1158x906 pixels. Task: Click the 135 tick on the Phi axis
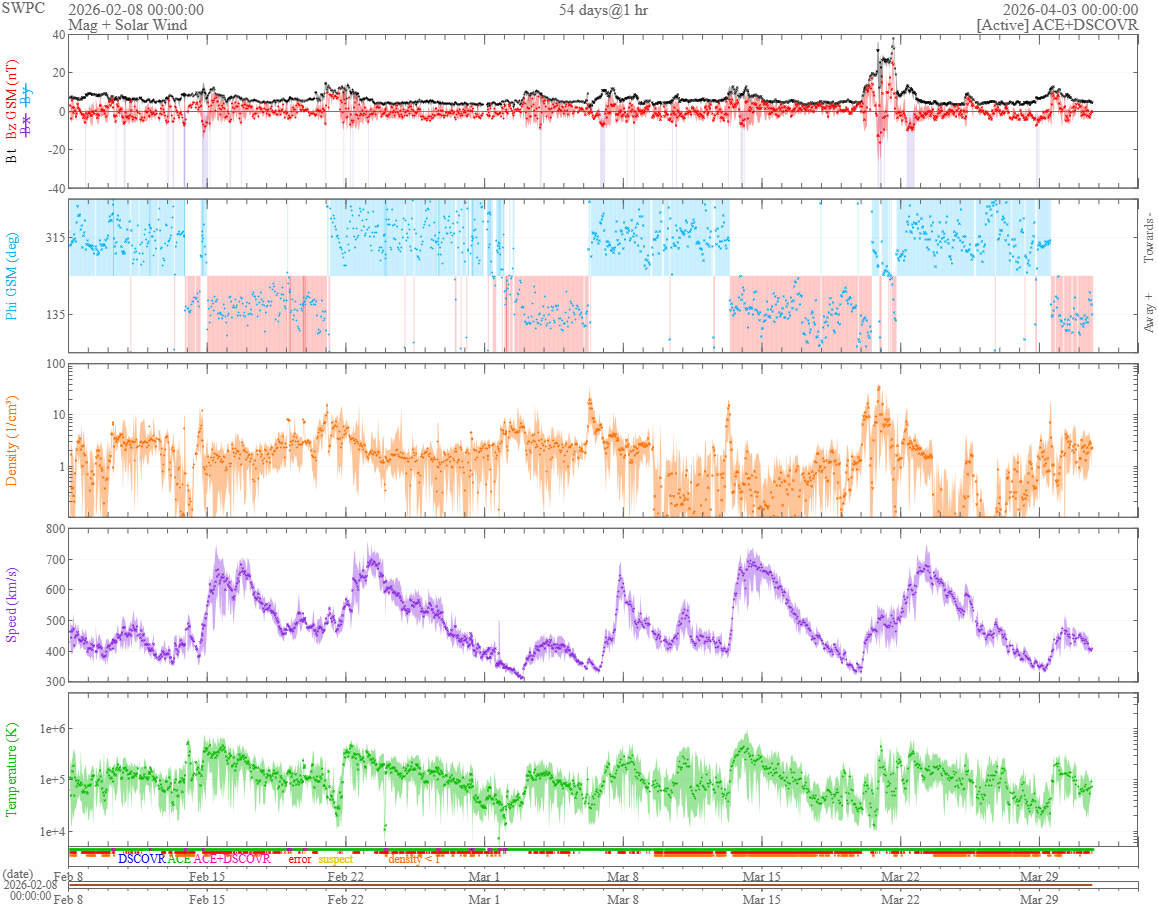click(x=55, y=315)
